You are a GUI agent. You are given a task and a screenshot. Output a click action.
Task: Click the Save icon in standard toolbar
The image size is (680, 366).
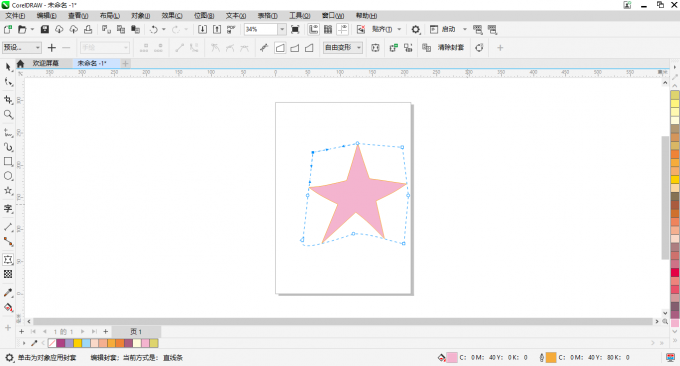(x=45, y=29)
